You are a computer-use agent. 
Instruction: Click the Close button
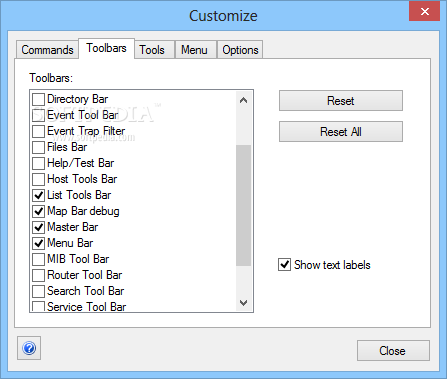click(x=393, y=351)
